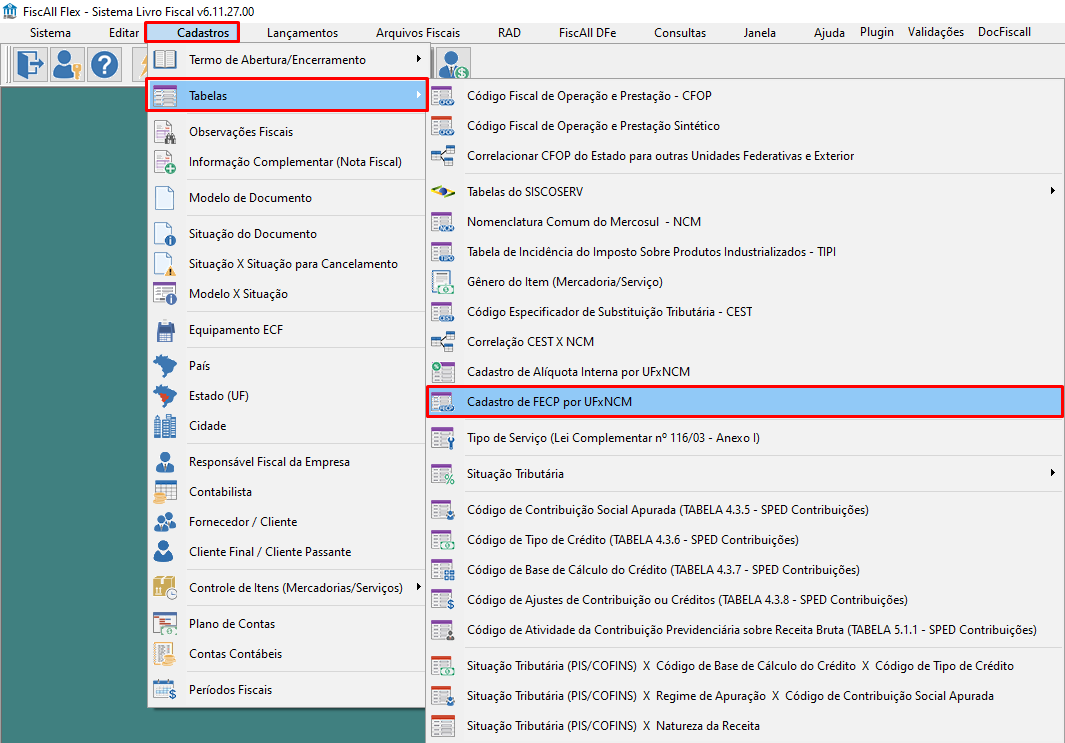Click the Situação Tributária percent icon
The image size is (1065, 743).
(x=443, y=474)
